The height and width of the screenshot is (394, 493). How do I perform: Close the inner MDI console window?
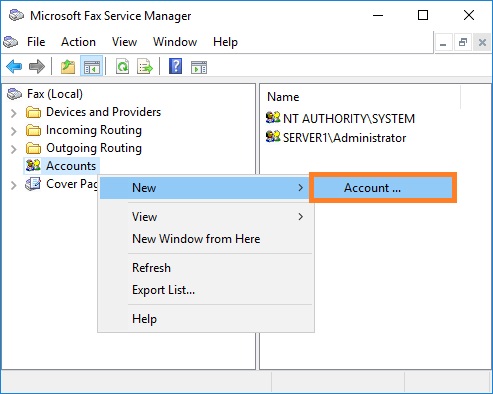point(482,43)
